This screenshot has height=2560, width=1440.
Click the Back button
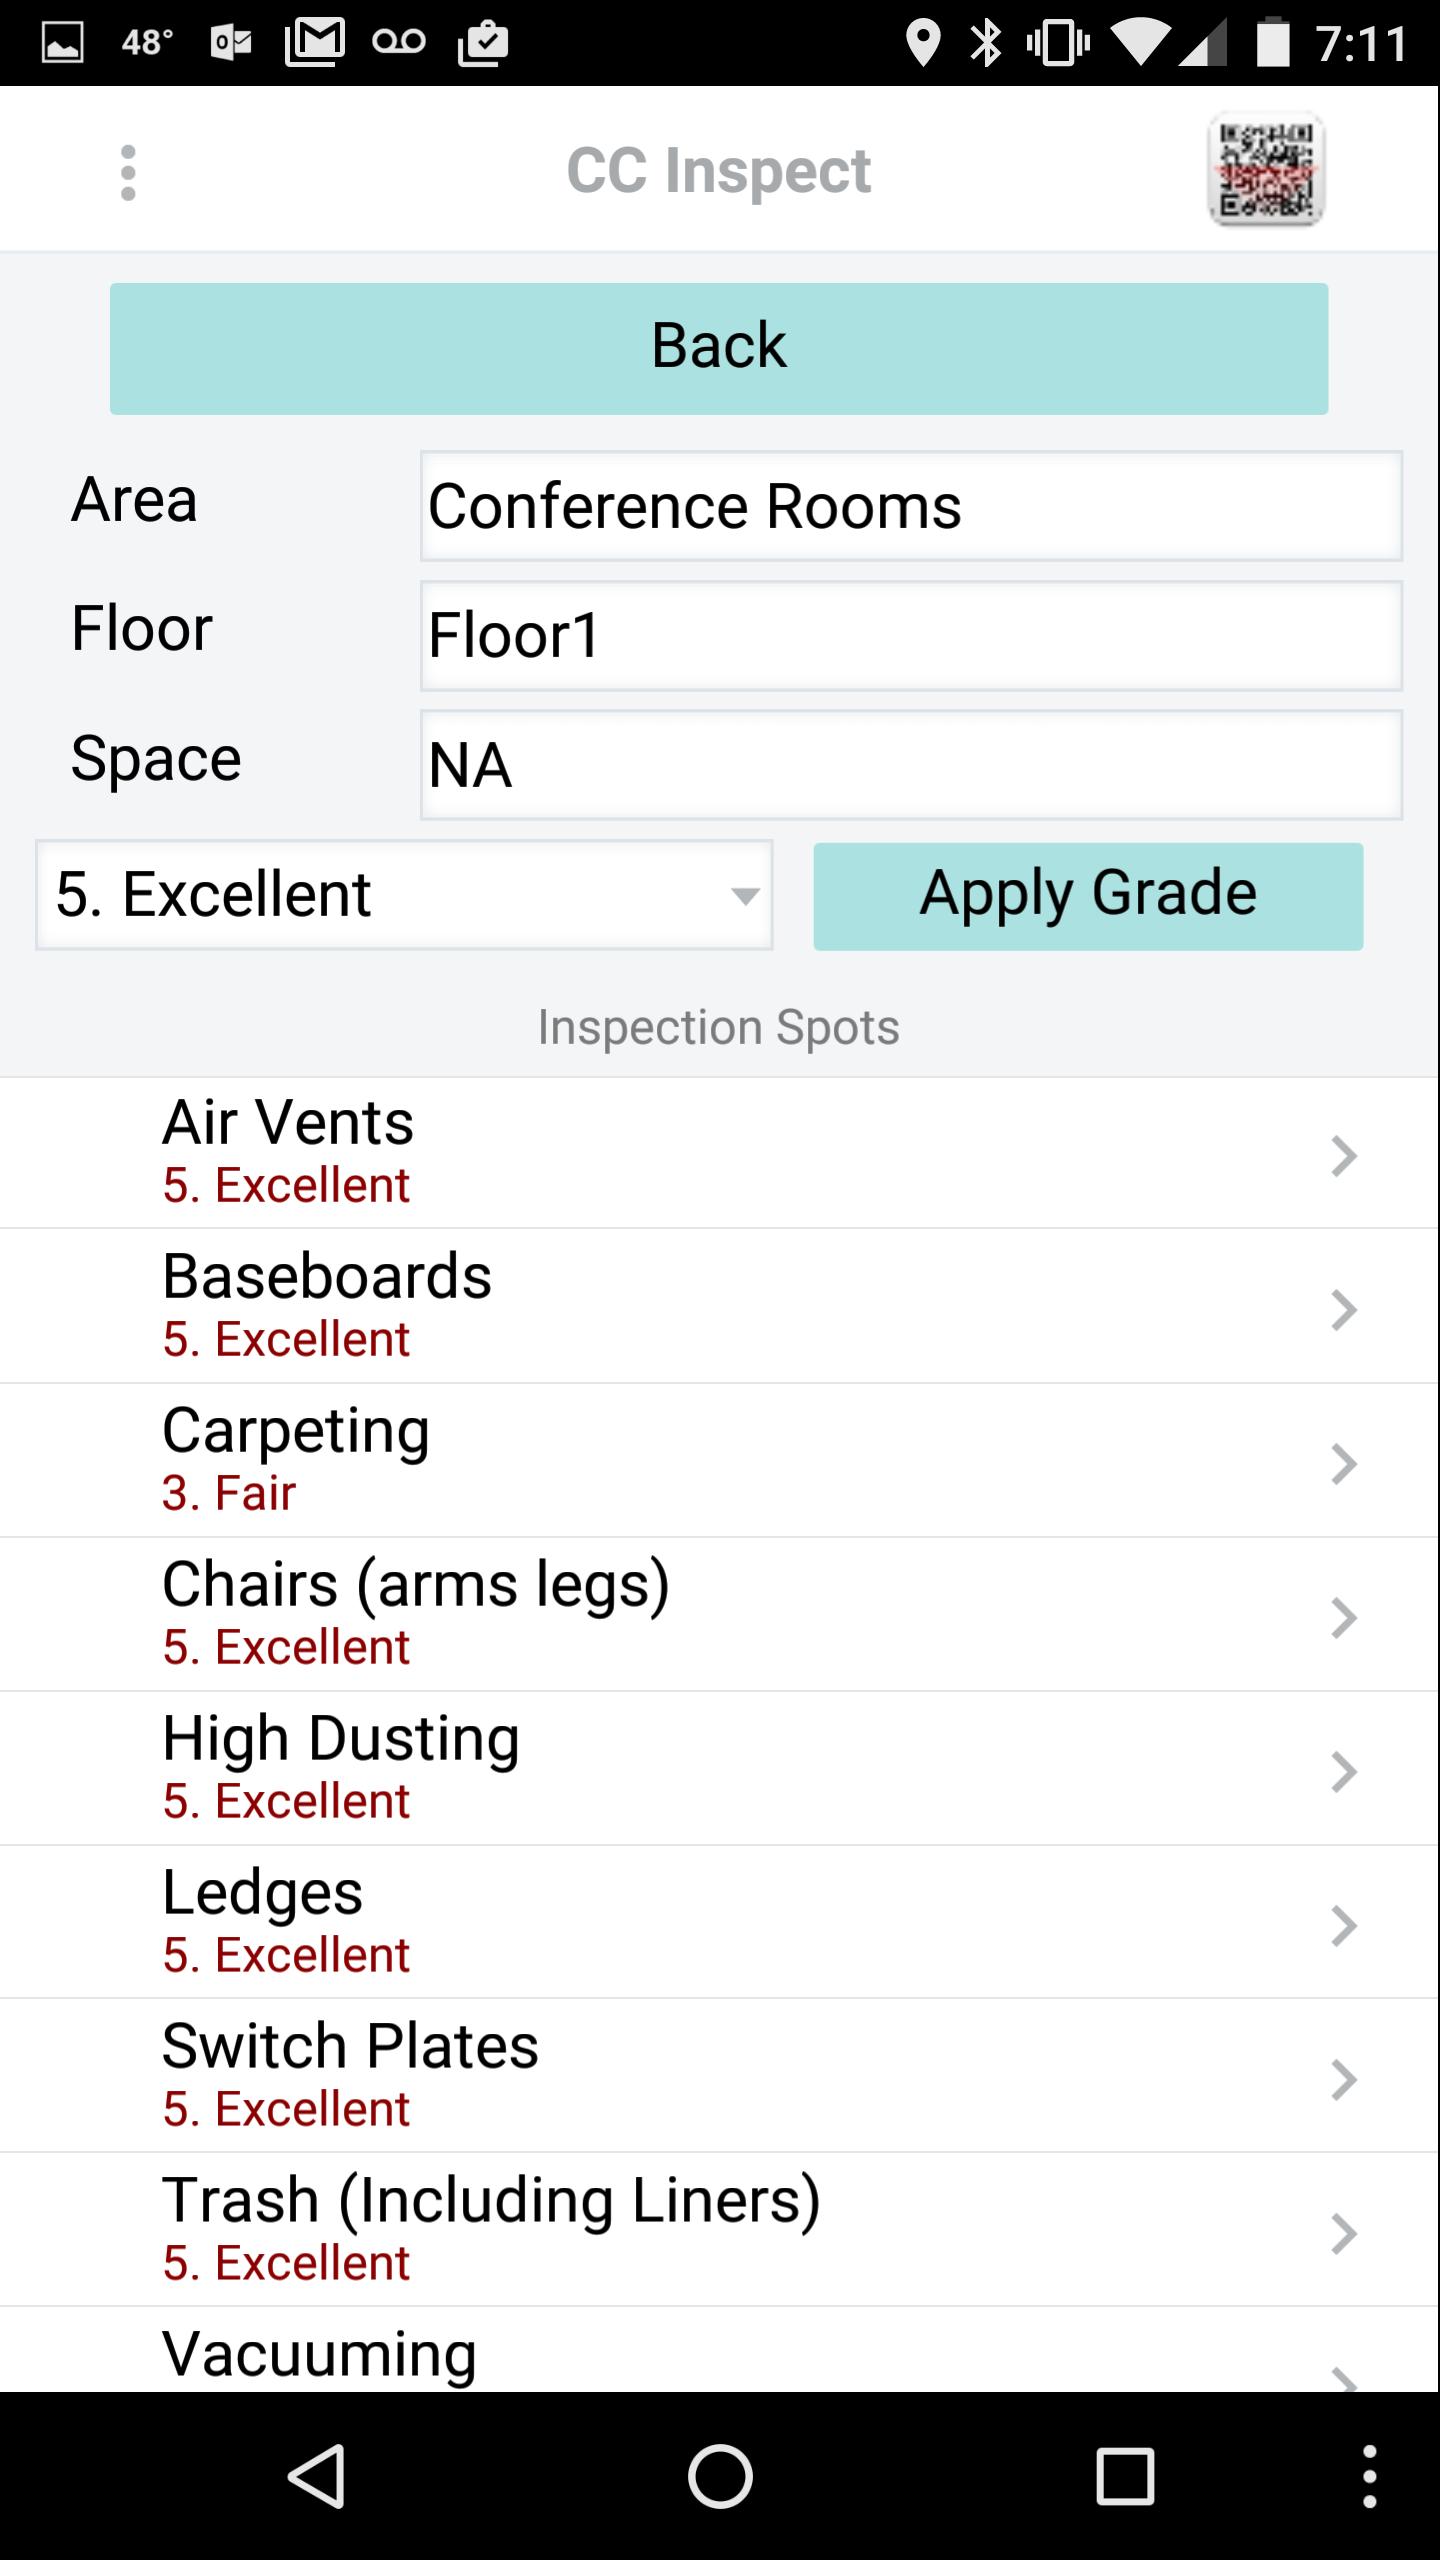[719, 348]
